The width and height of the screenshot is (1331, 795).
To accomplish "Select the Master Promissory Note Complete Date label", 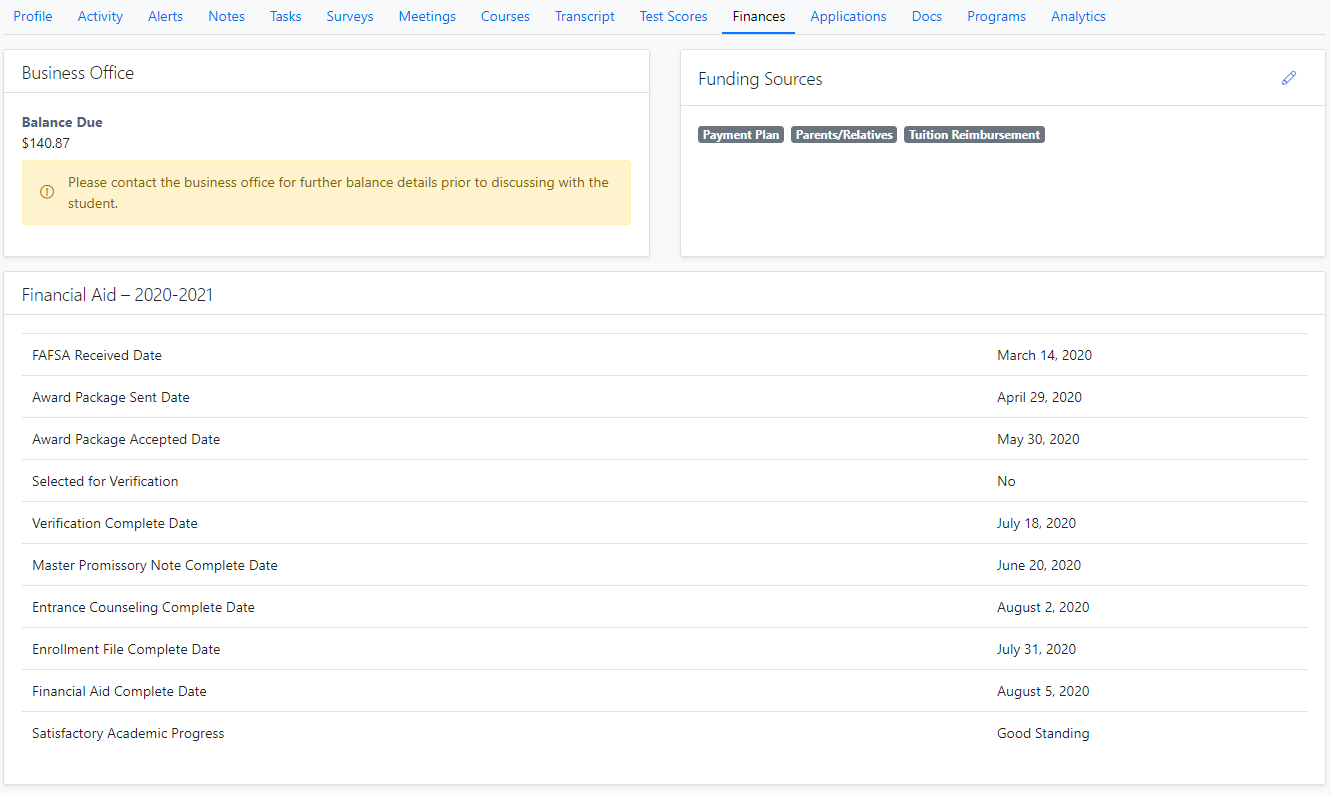I will coord(155,565).
